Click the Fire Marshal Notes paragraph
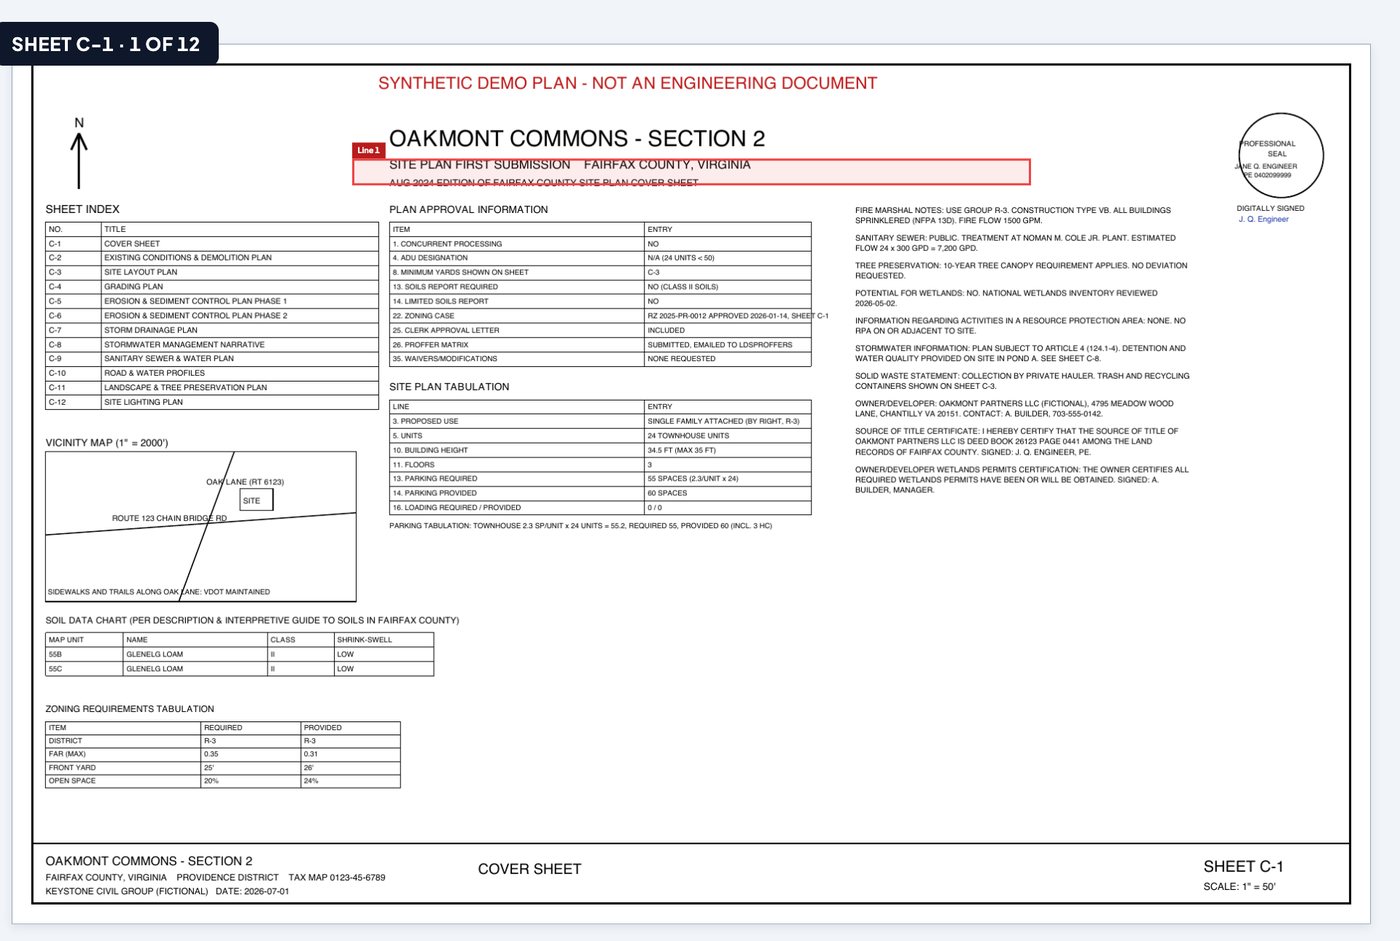Image resolution: width=1400 pixels, height=941 pixels. (1013, 215)
